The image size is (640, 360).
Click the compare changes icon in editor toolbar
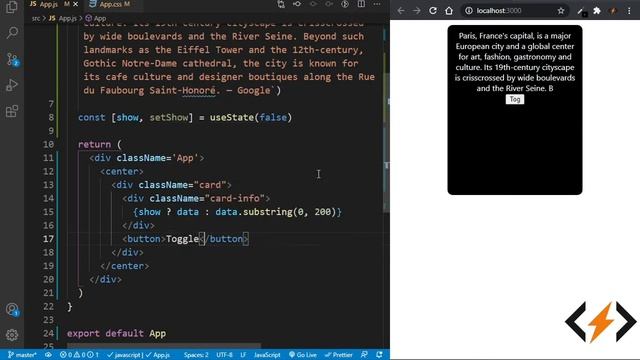click(x=281, y=4)
